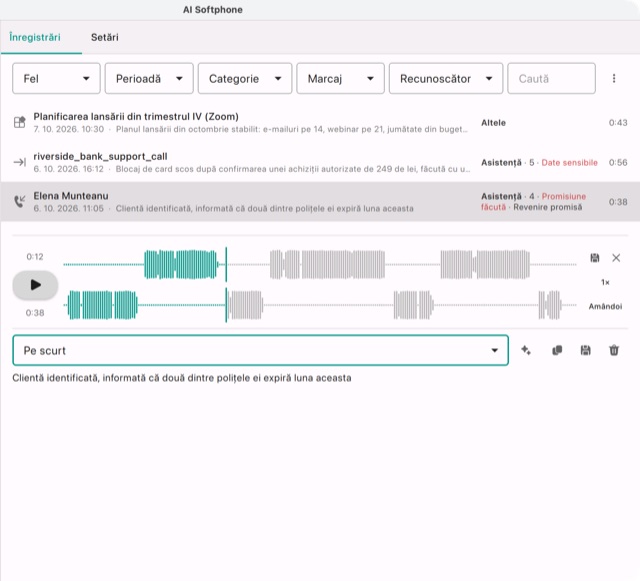Seek in the upper waveform track

(x=320, y=265)
